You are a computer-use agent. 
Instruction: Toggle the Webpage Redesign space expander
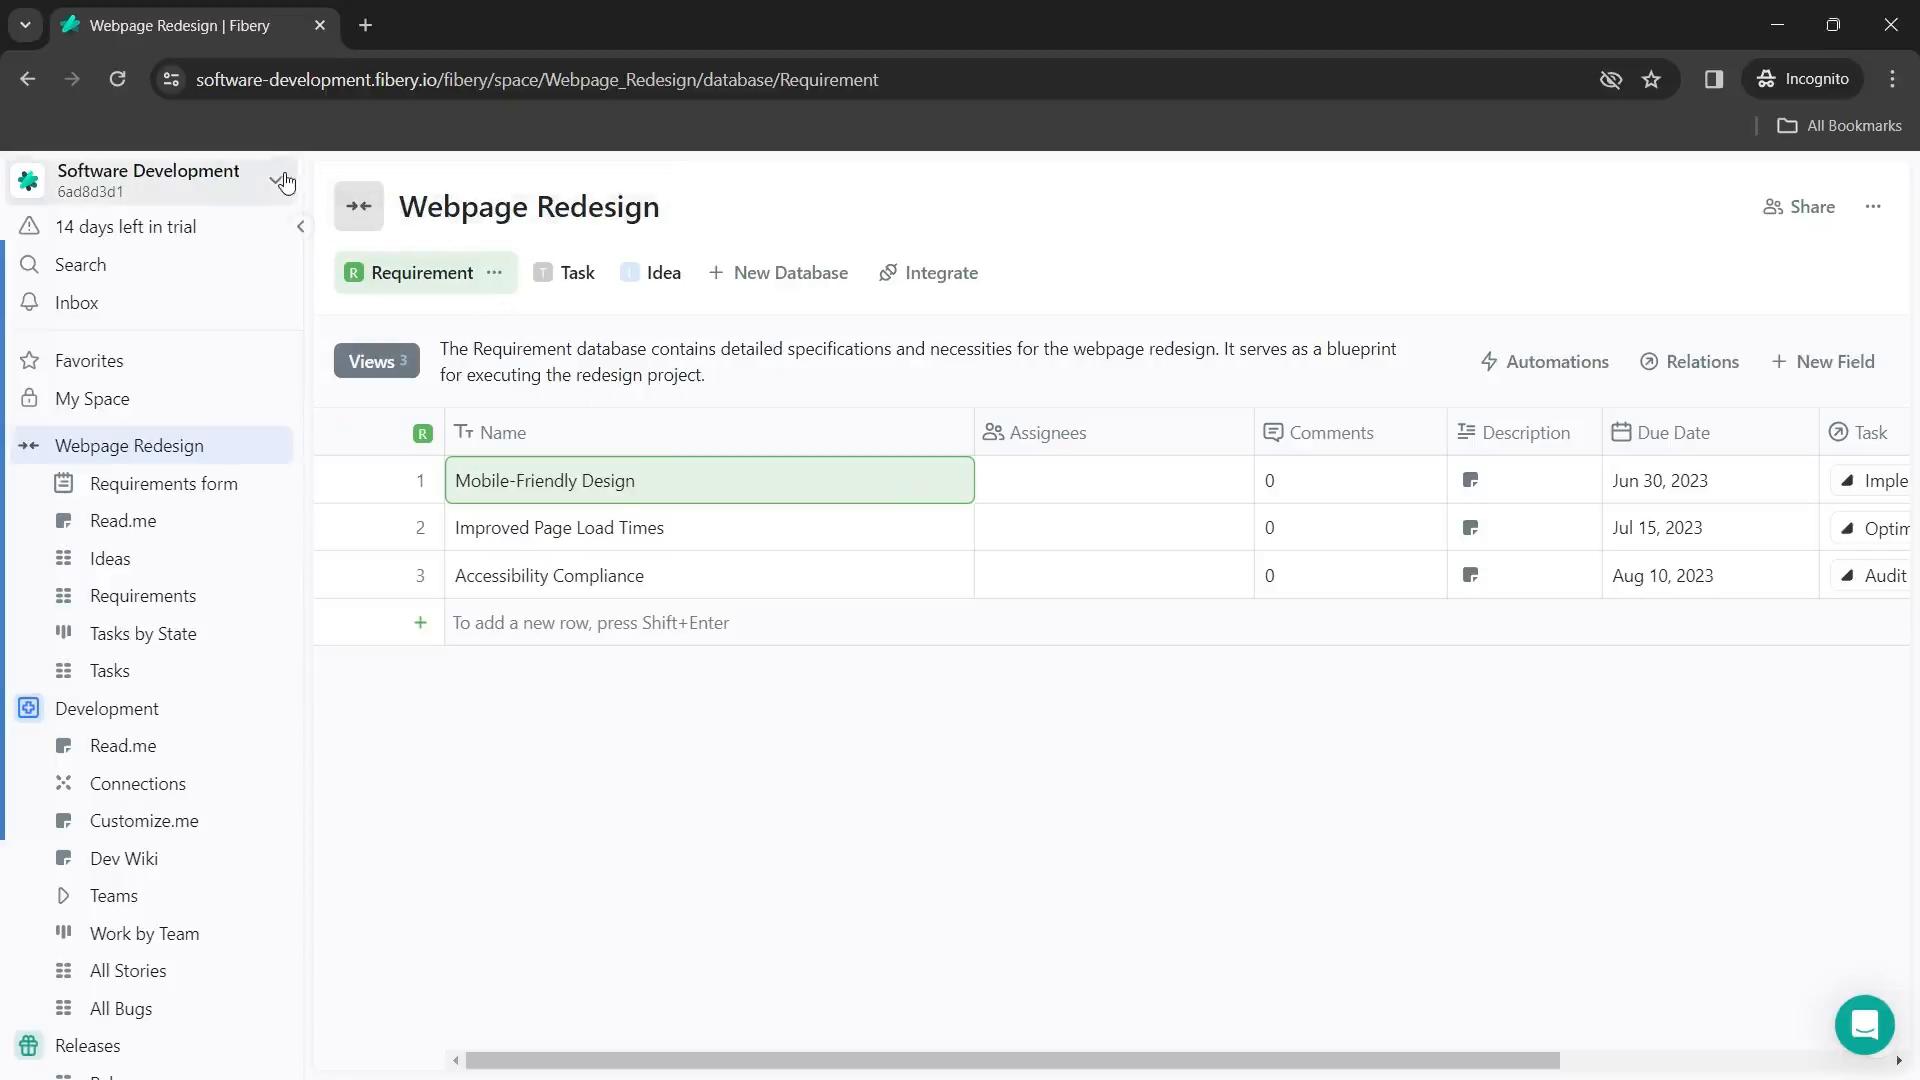[x=29, y=446]
